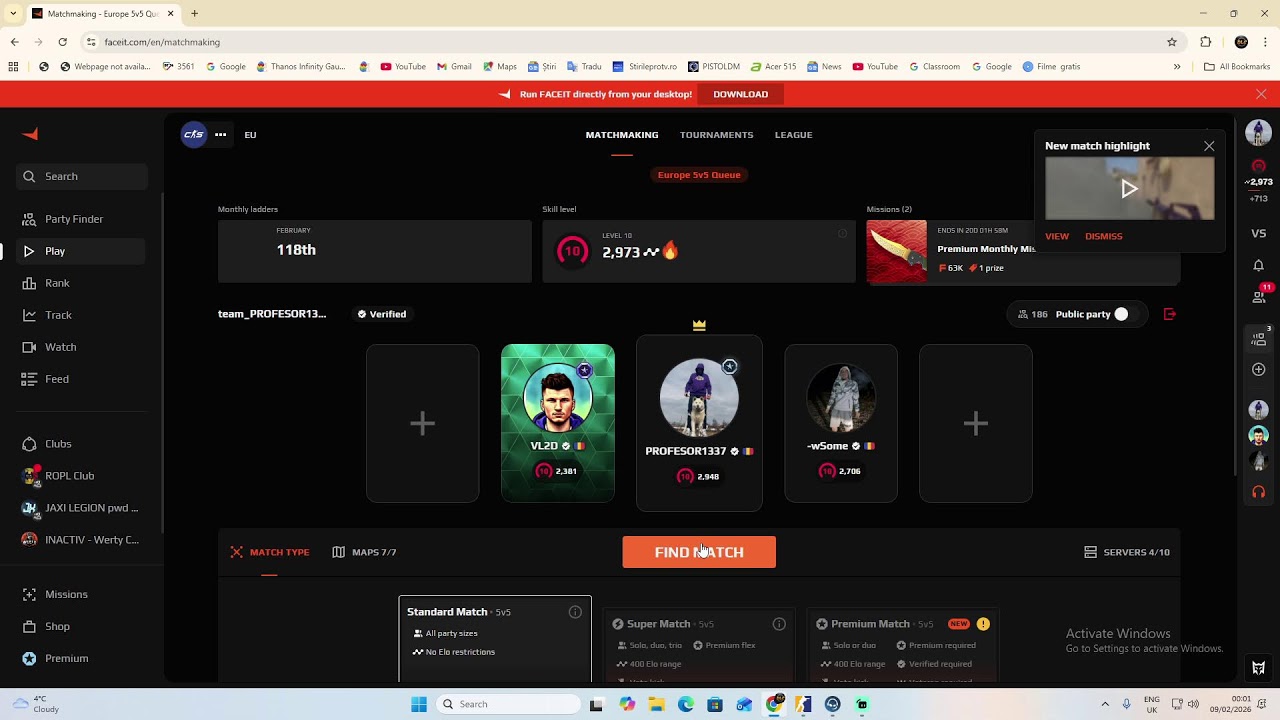Open a new browser tab
This screenshot has height=720, width=1280.
(x=195, y=14)
